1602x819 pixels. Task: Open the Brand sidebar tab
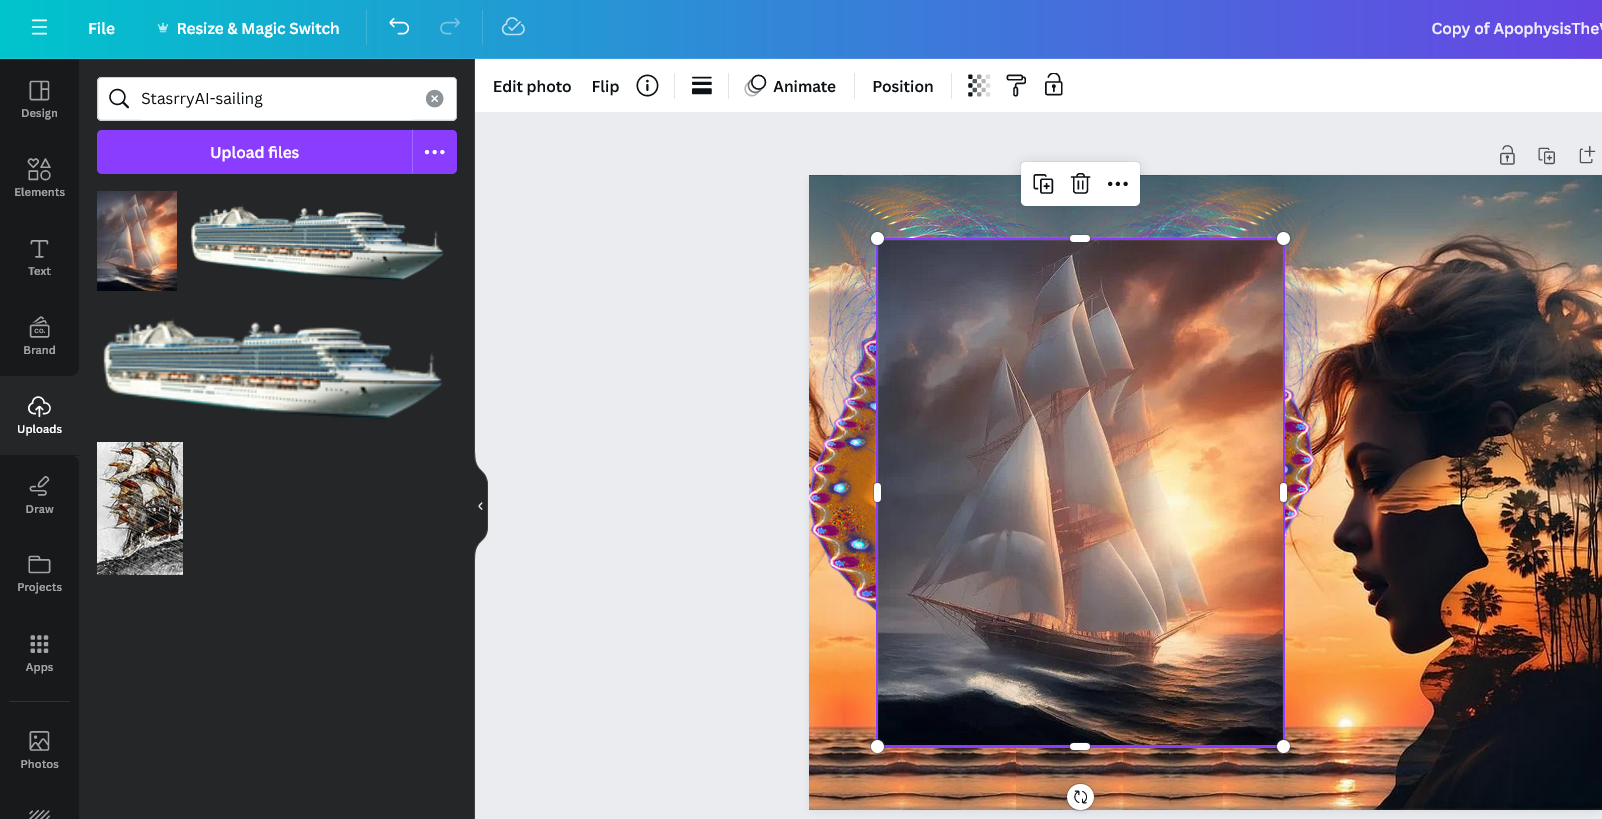pos(39,336)
